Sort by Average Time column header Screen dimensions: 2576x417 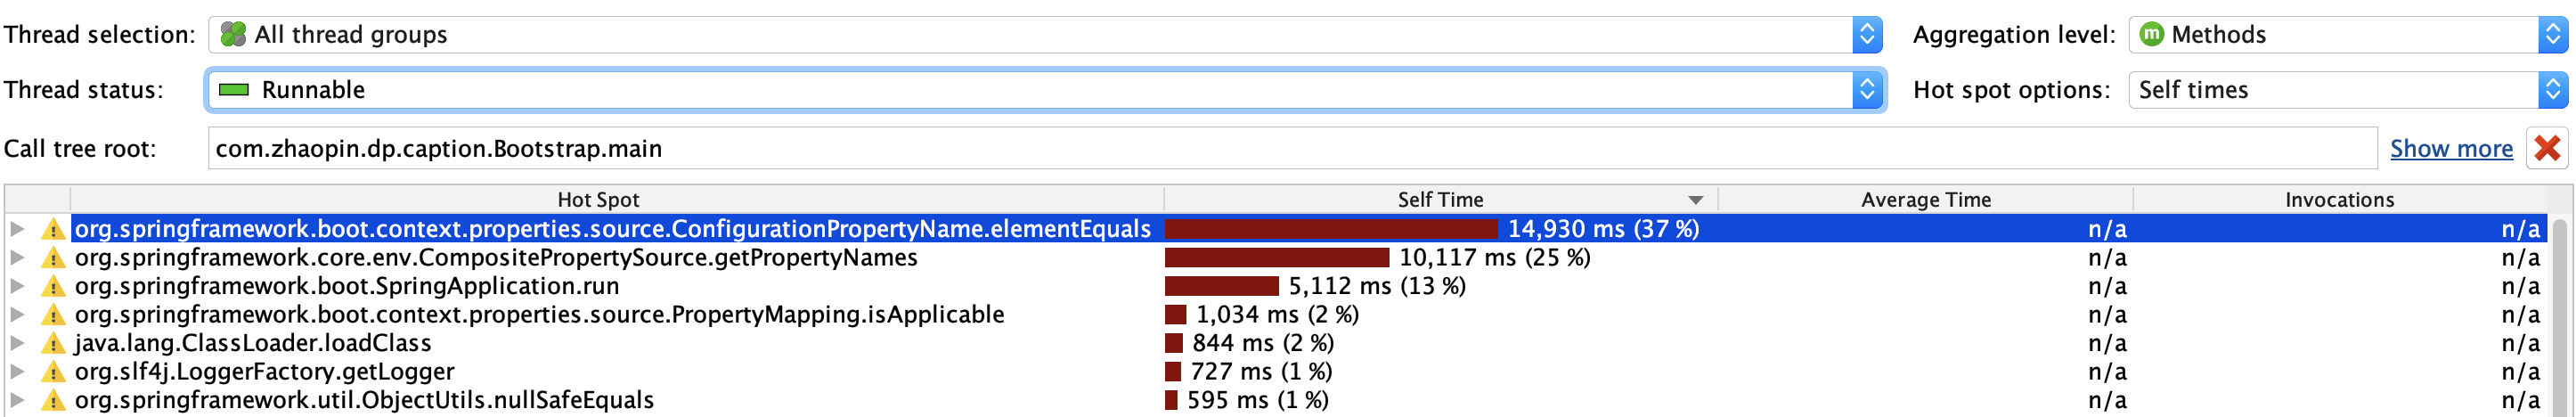[x=1926, y=199]
